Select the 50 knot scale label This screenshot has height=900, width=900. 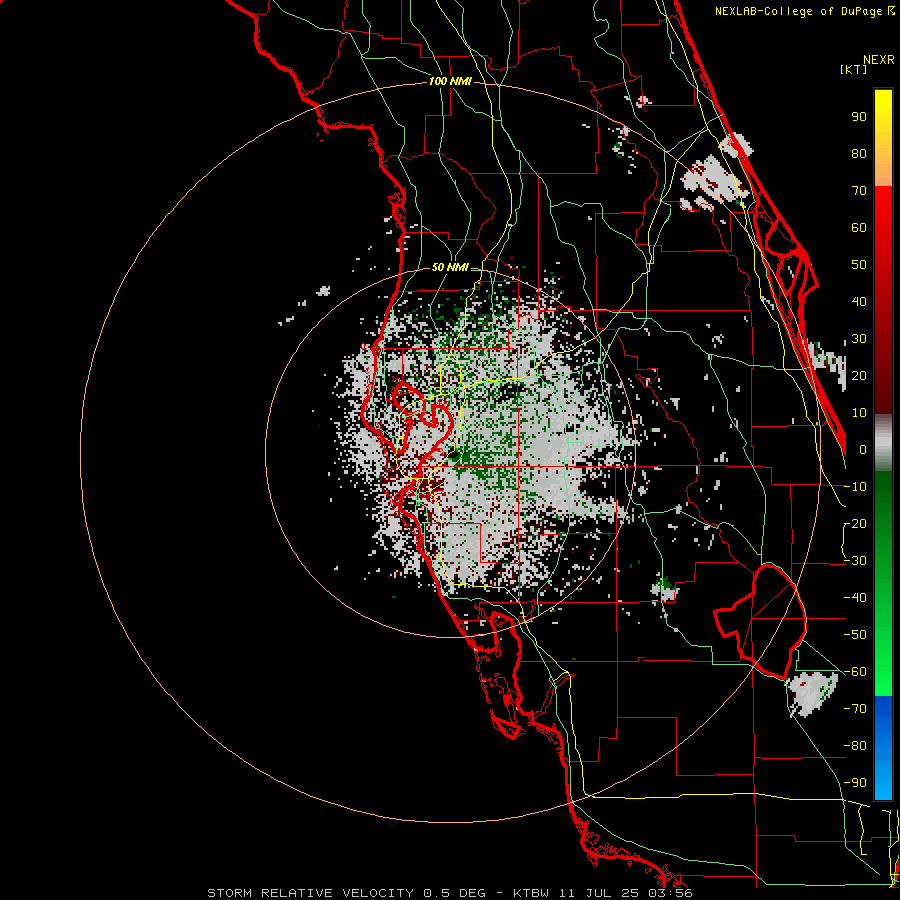tap(859, 265)
